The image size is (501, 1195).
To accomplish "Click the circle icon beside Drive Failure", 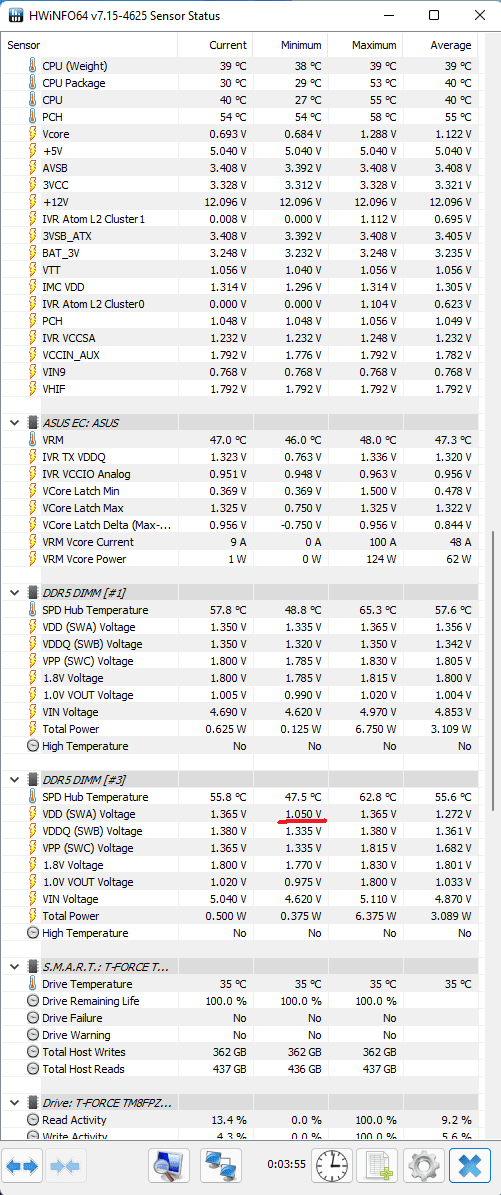I will [33, 1018].
